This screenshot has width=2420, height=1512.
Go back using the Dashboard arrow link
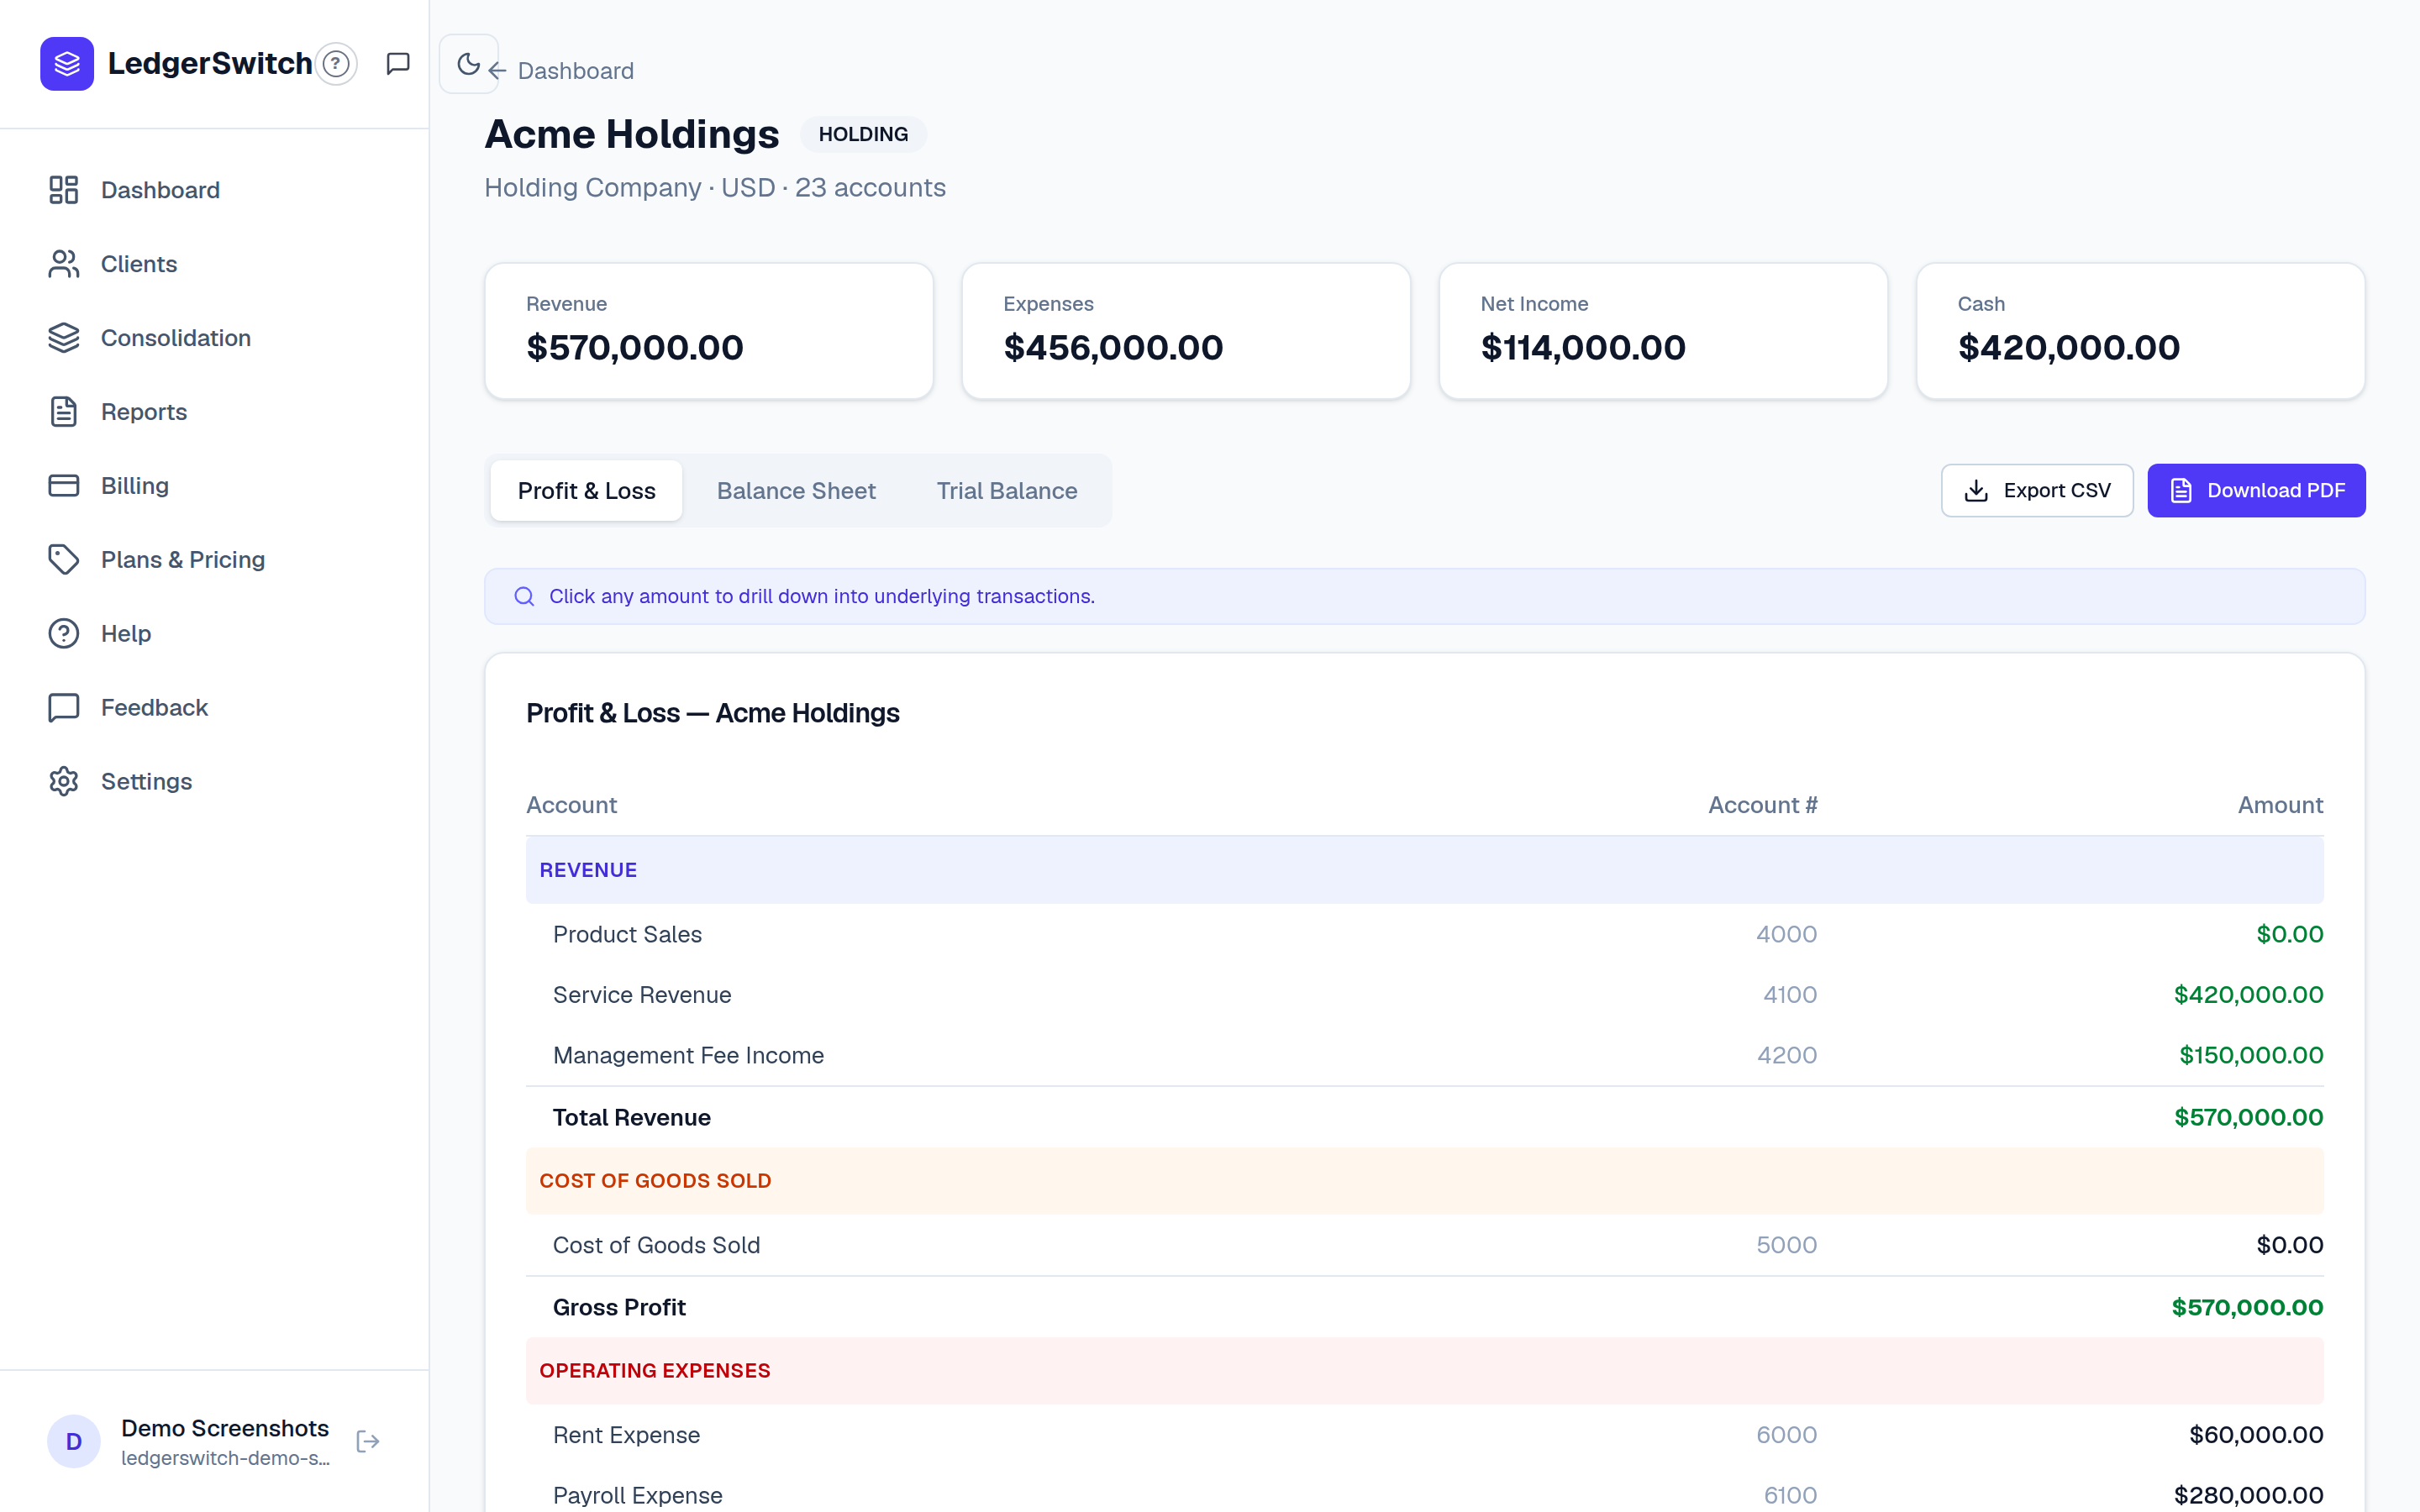[x=561, y=71]
